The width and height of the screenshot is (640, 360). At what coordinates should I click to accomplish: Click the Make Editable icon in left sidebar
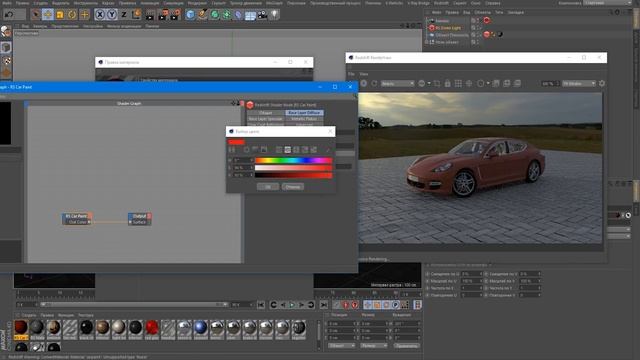tap(6, 32)
